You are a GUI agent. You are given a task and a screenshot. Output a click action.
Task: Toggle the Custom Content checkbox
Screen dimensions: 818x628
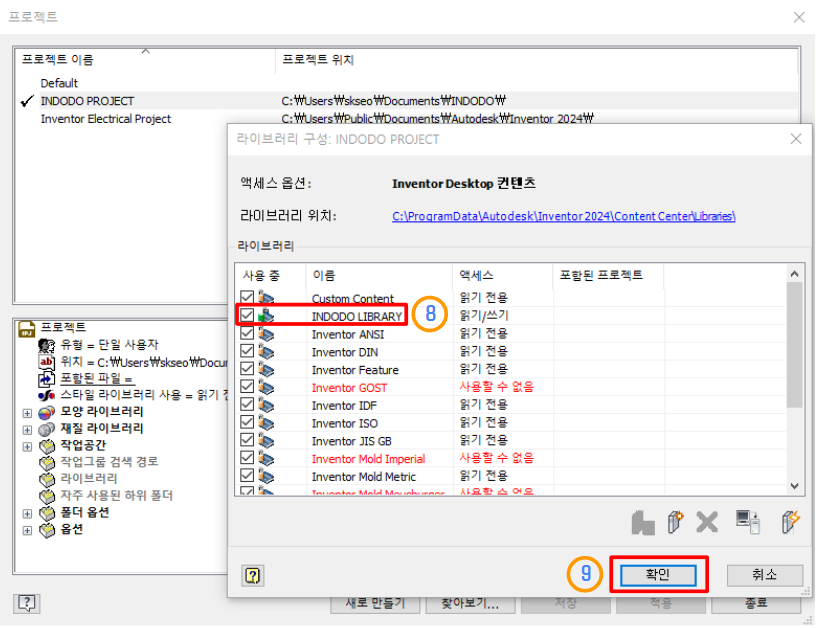(x=247, y=297)
